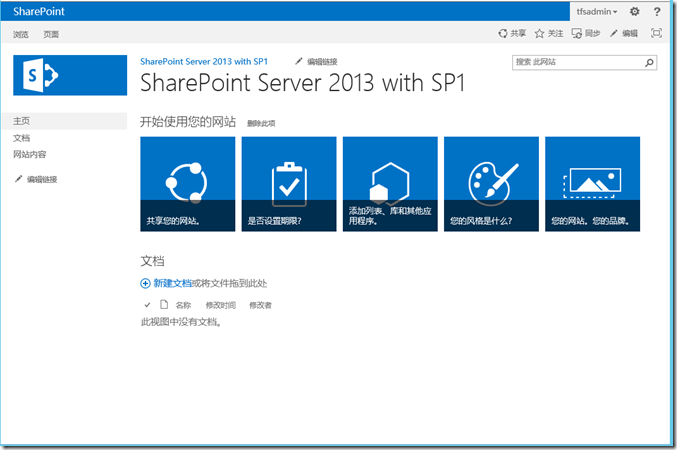Remove the getting started section via 删除此项
Image resolution: width=677 pixels, height=450 pixels.
coord(261,124)
